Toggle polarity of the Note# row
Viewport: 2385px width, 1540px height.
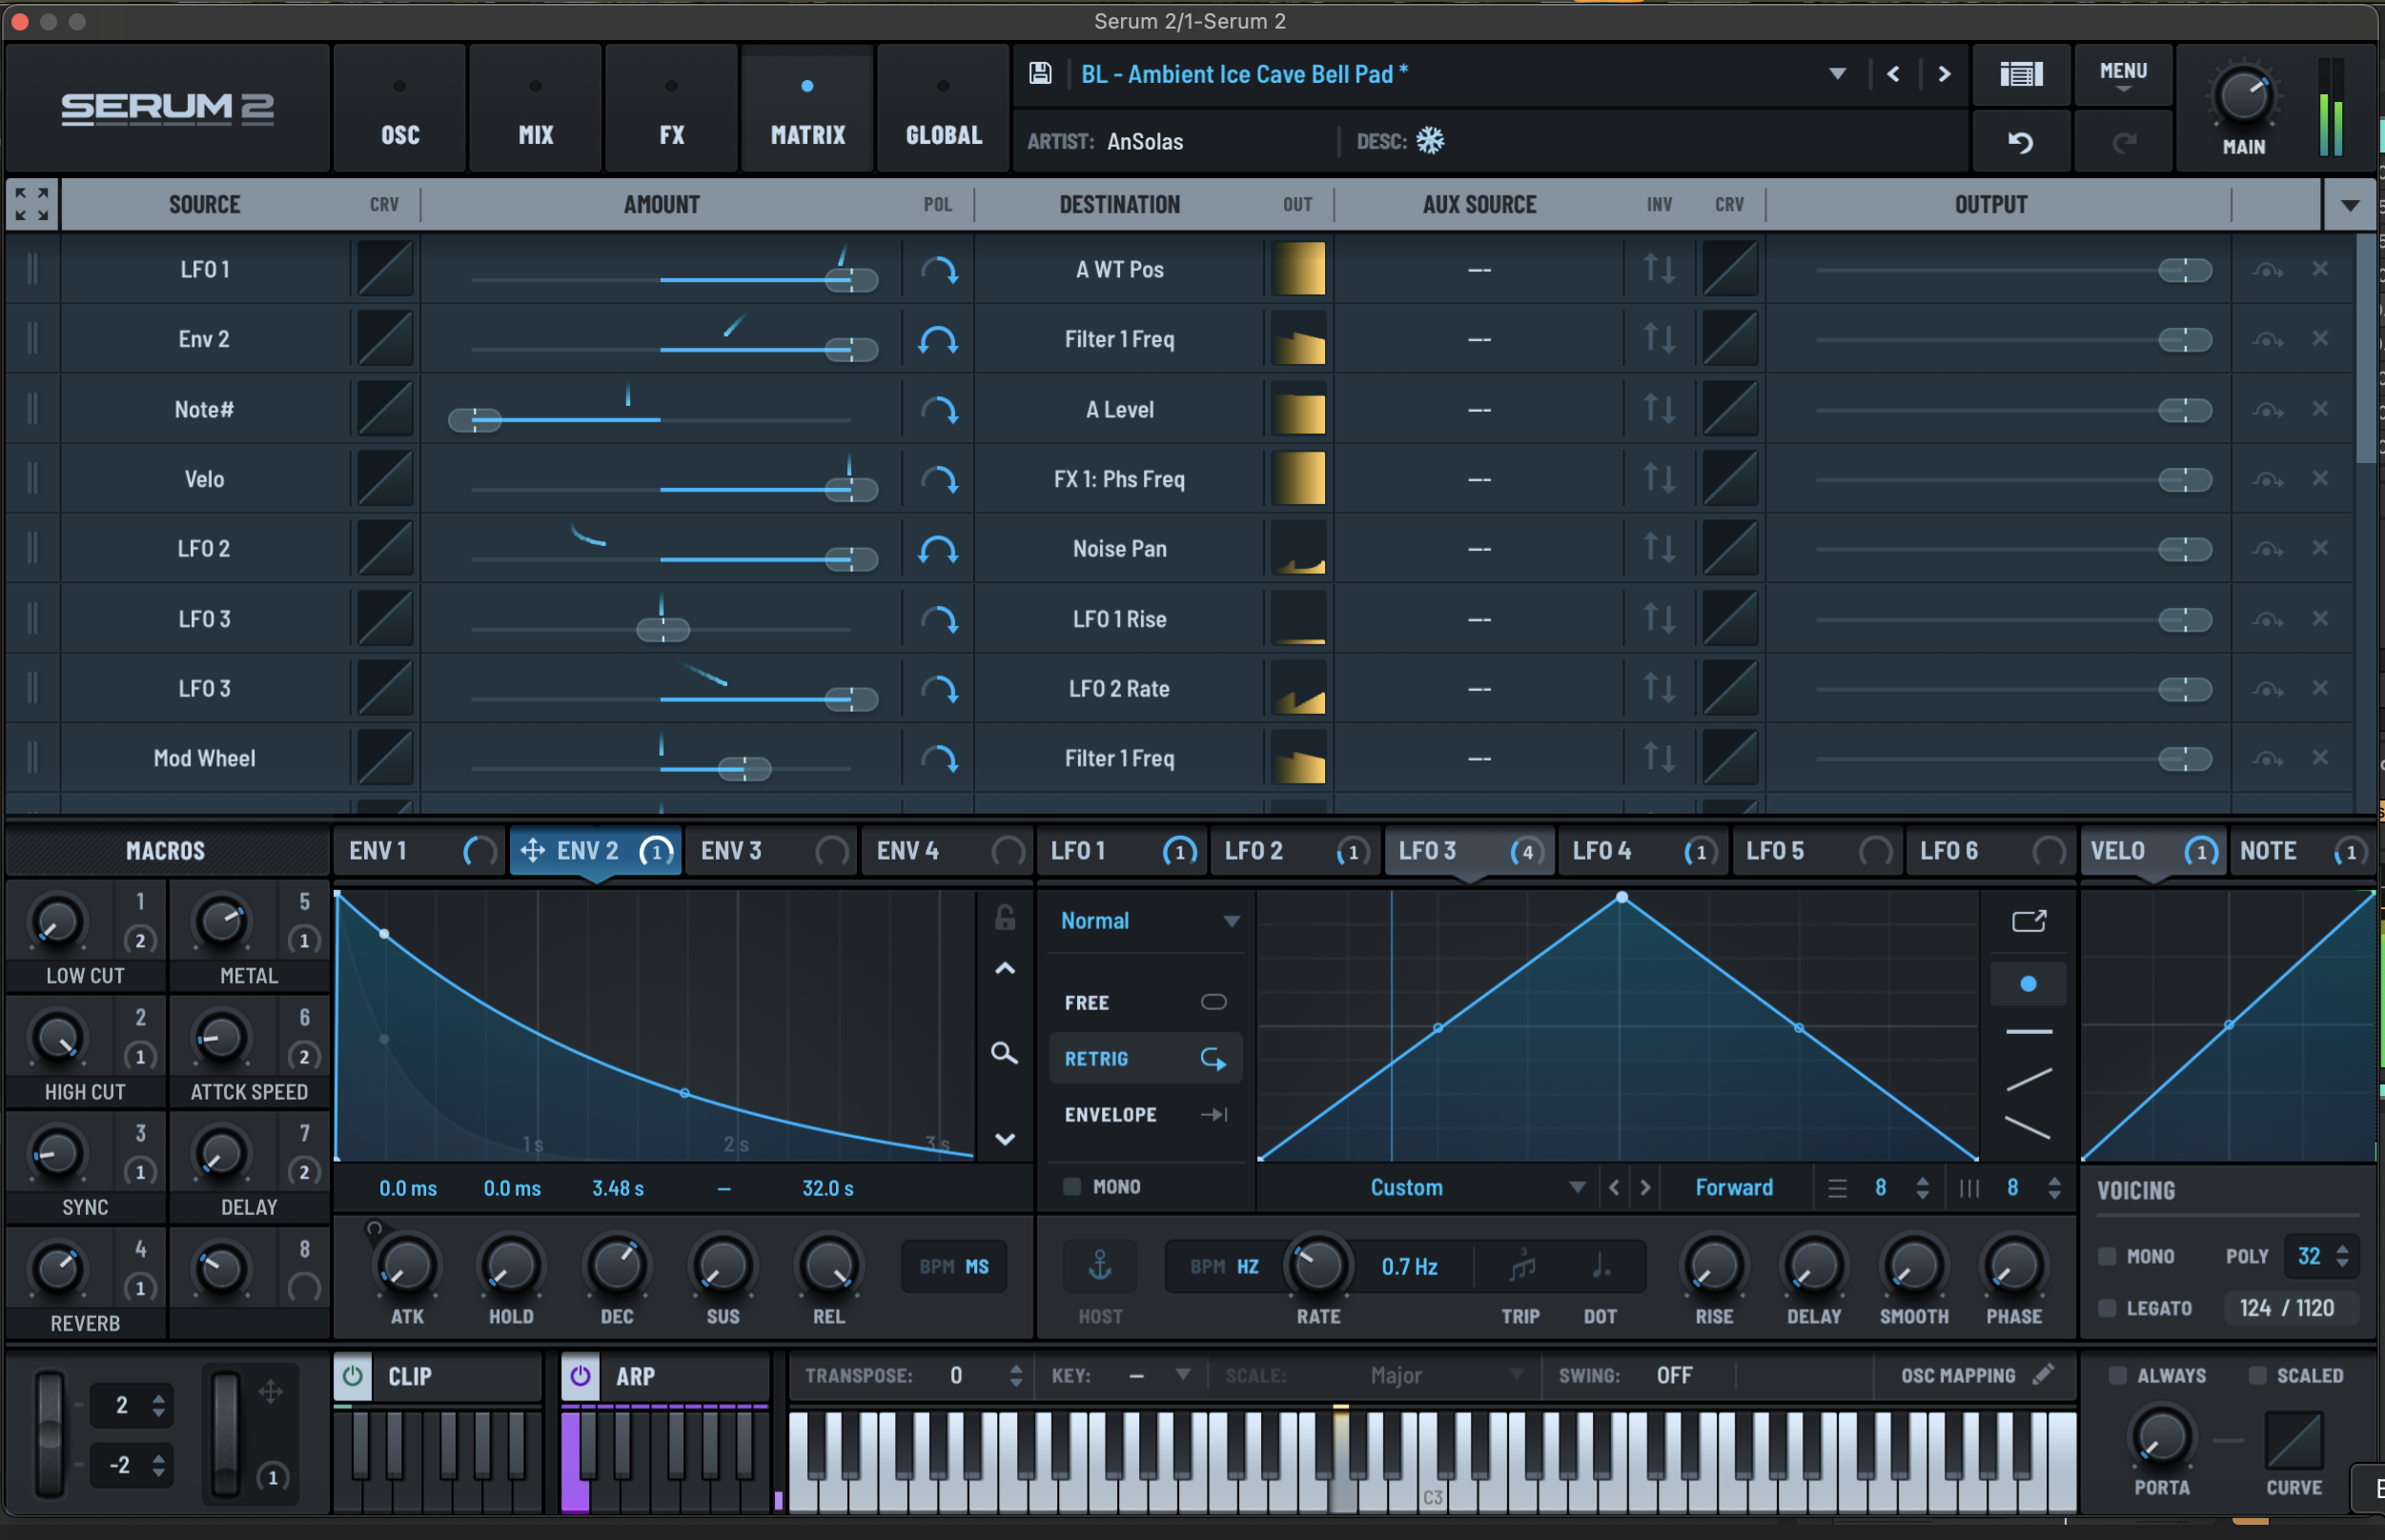point(938,410)
